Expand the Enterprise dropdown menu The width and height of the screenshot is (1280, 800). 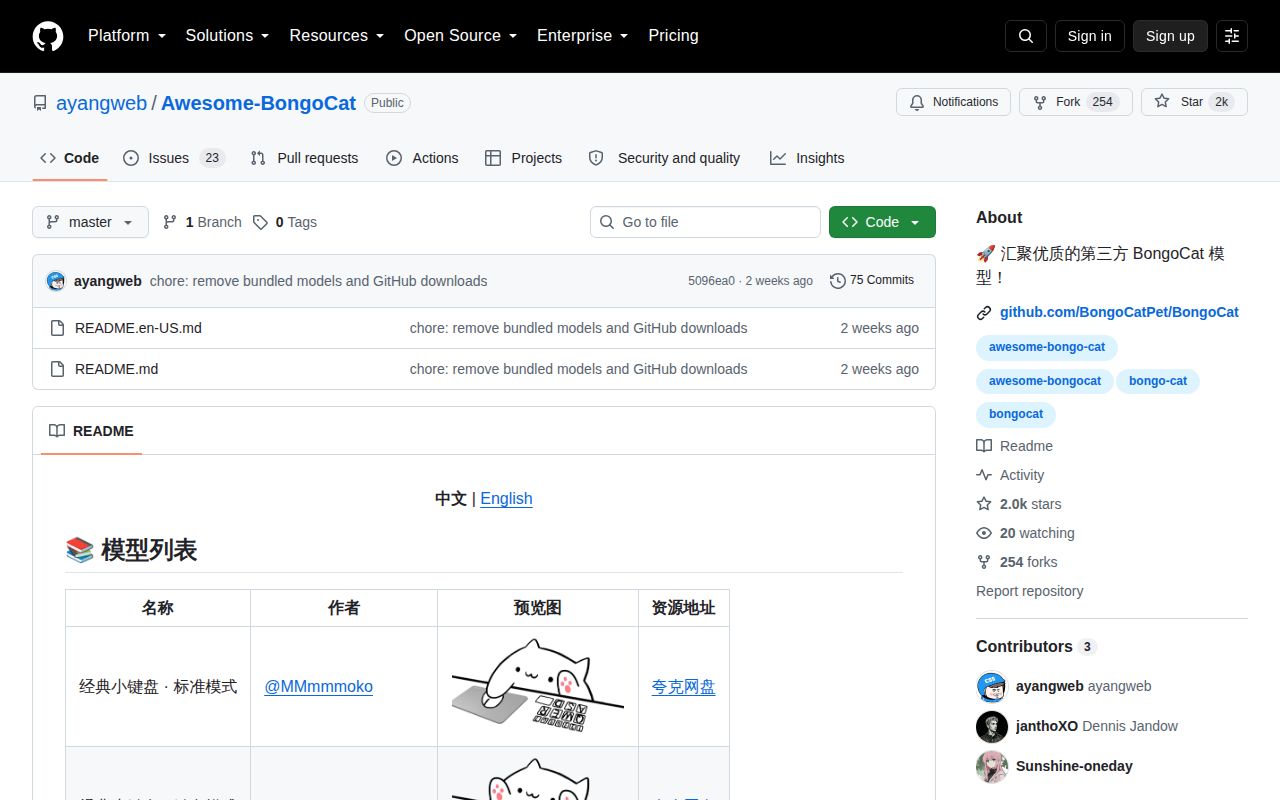click(x=583, y=36)
